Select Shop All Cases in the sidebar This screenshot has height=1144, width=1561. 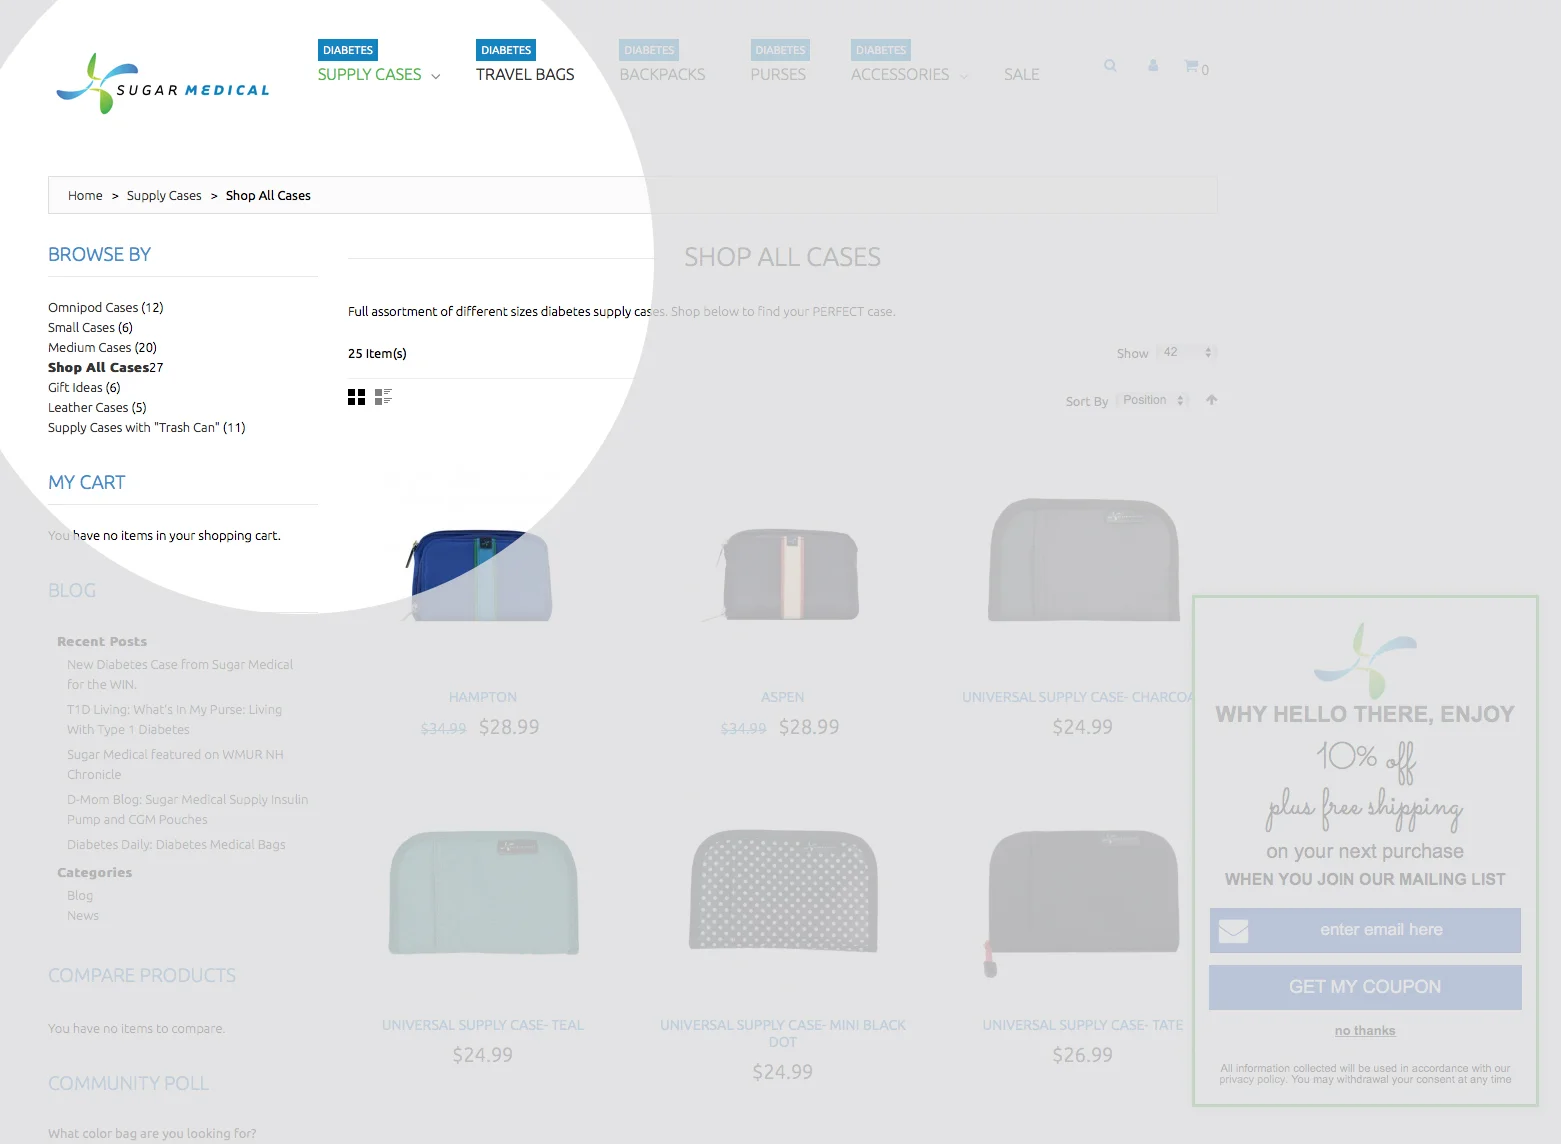coord(98,368)
